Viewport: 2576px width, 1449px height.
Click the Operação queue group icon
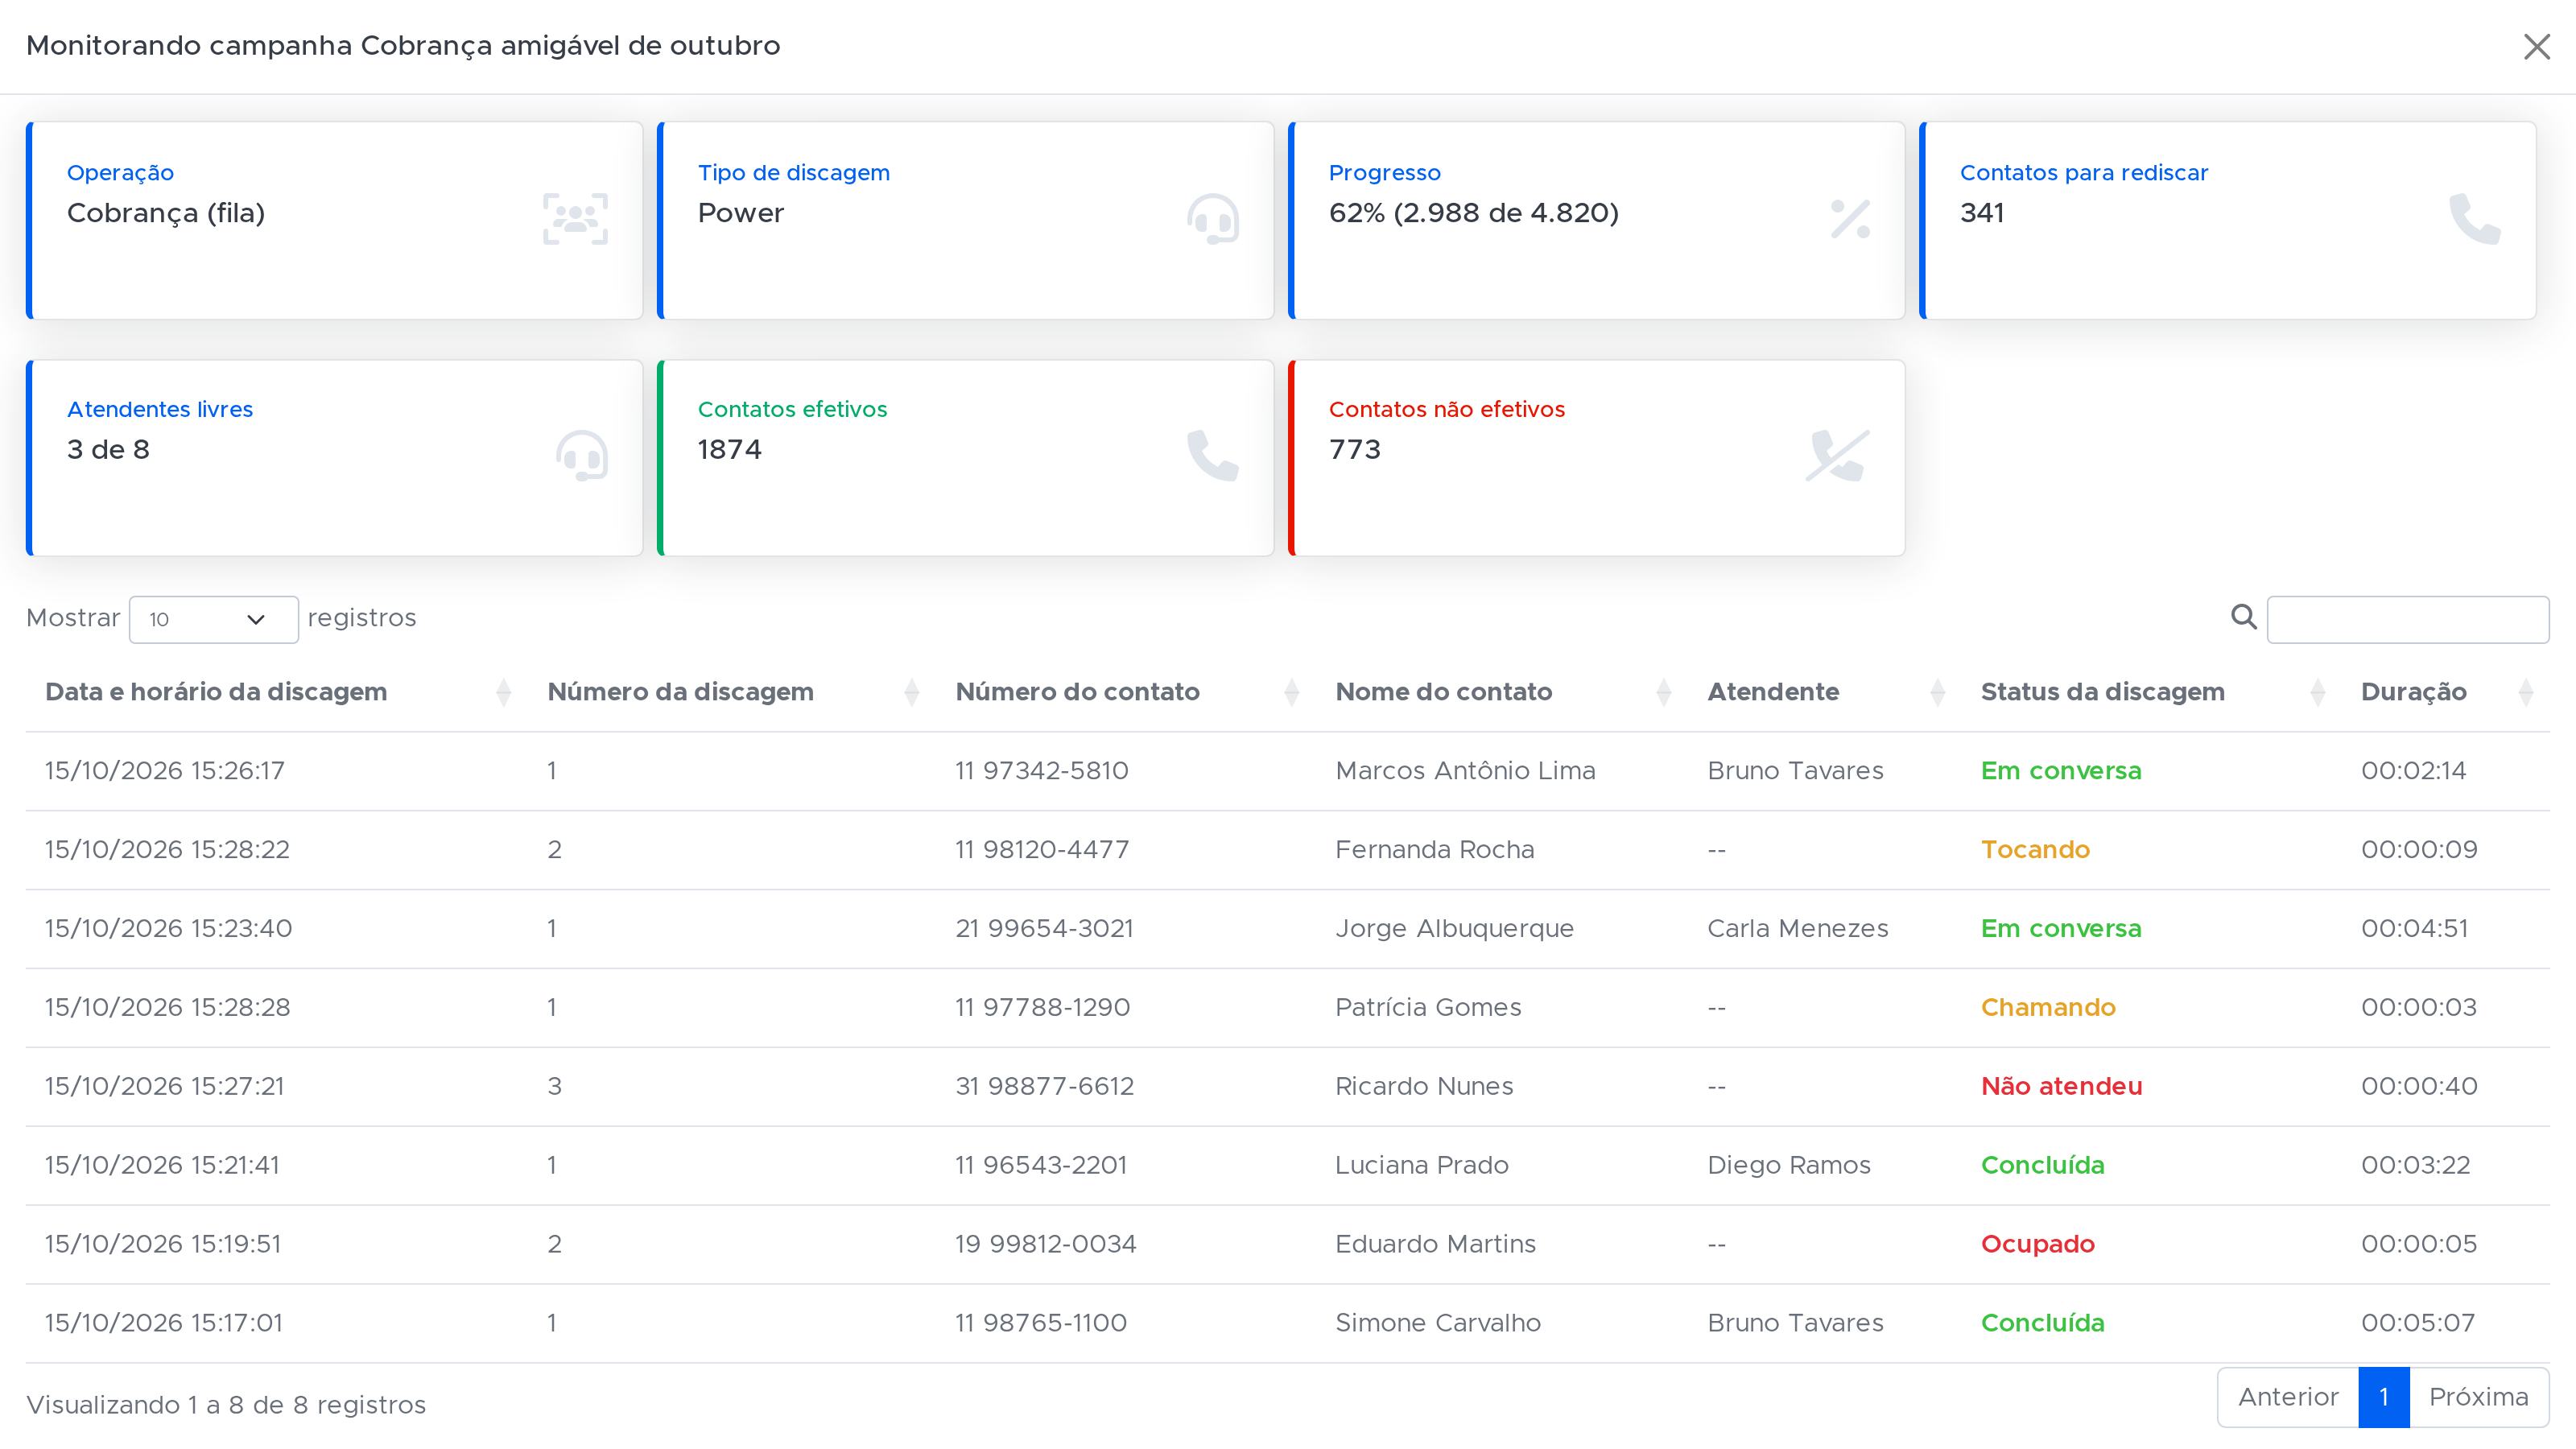tap(575, 219)
